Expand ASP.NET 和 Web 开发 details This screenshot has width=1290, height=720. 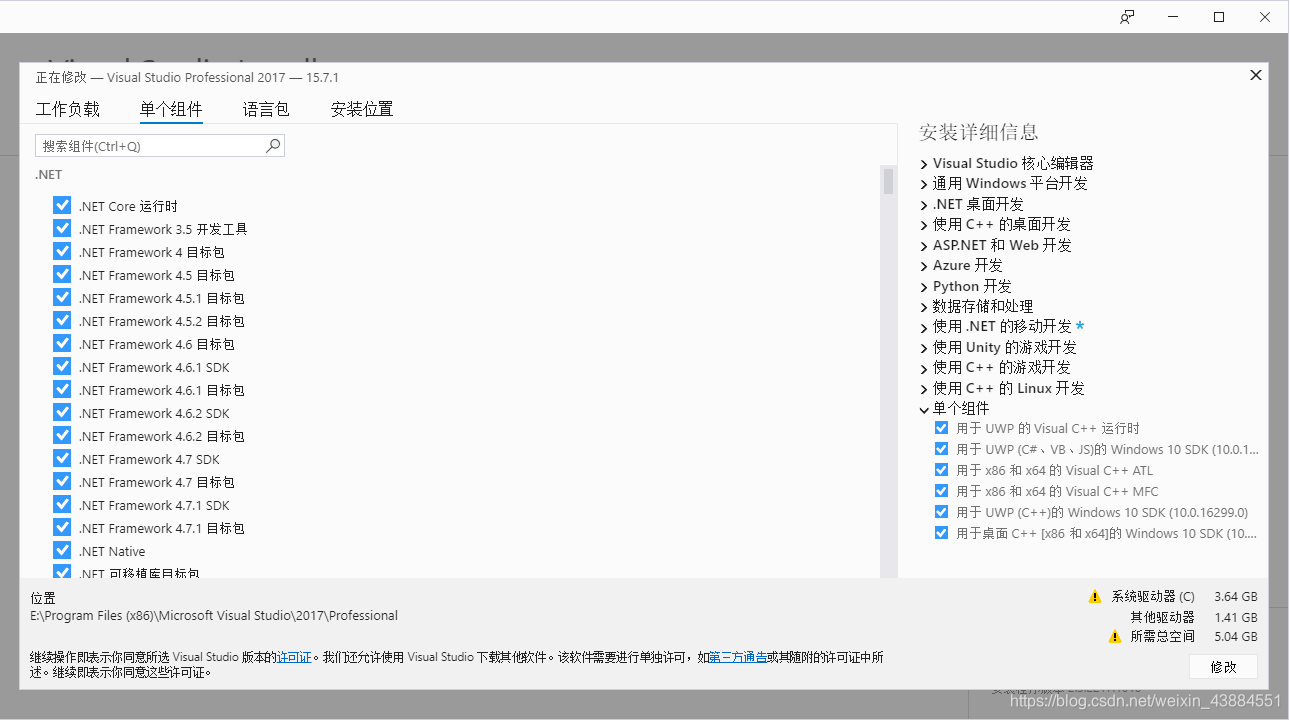[924, 245]
